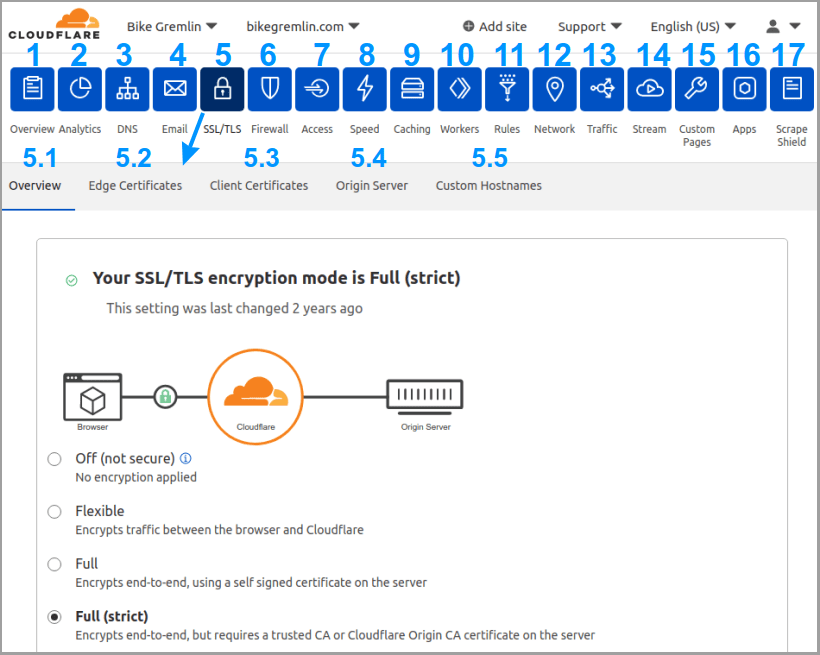The height and width of the screenshot is (655, 820).
Task: Click the Add site link
Action: 495,26
